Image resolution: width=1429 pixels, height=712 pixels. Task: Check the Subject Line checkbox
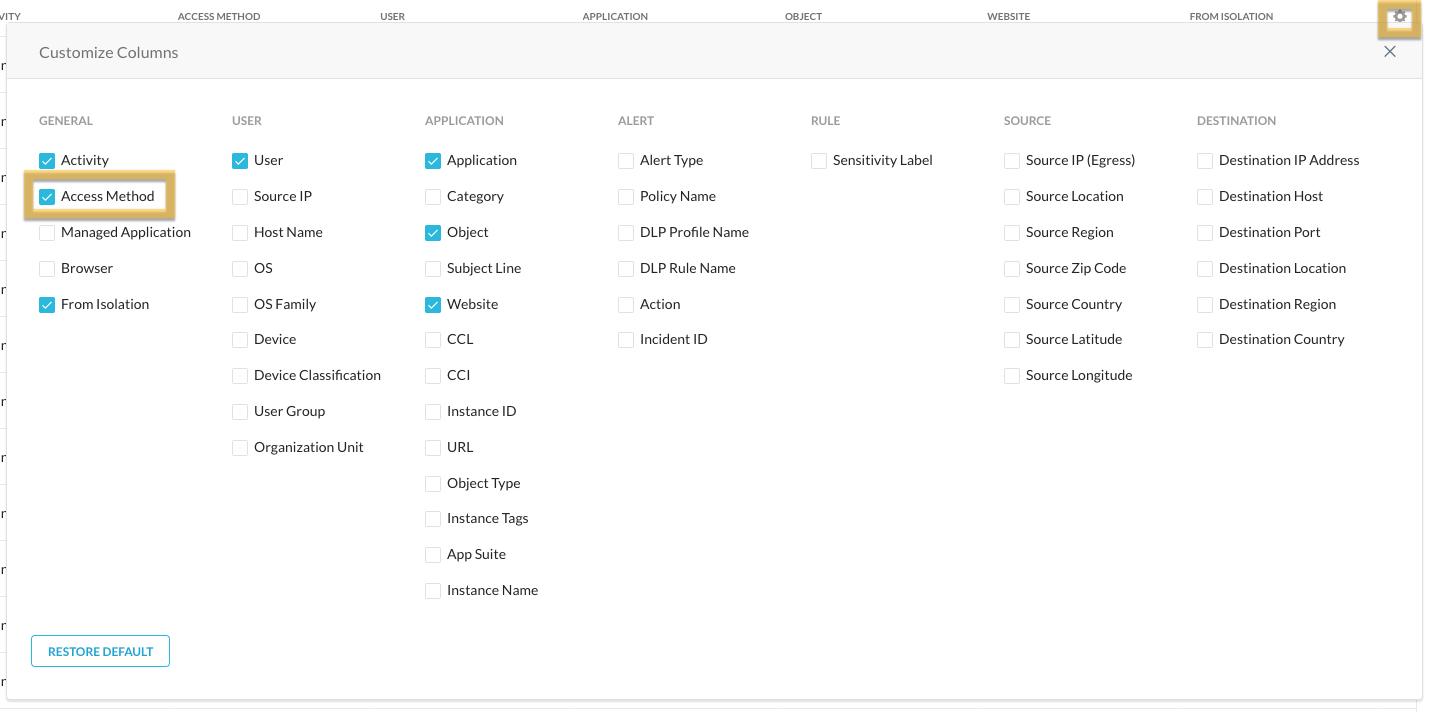pyautogui.click(x=433, y=269)
